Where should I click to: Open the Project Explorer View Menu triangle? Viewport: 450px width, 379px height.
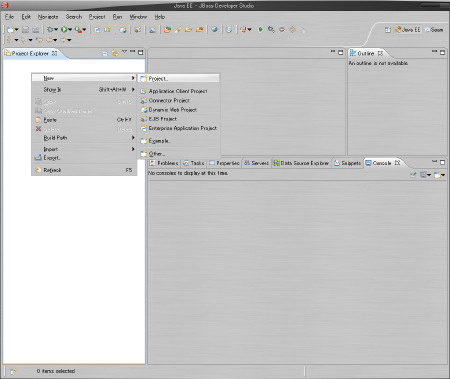click(124, 52)
